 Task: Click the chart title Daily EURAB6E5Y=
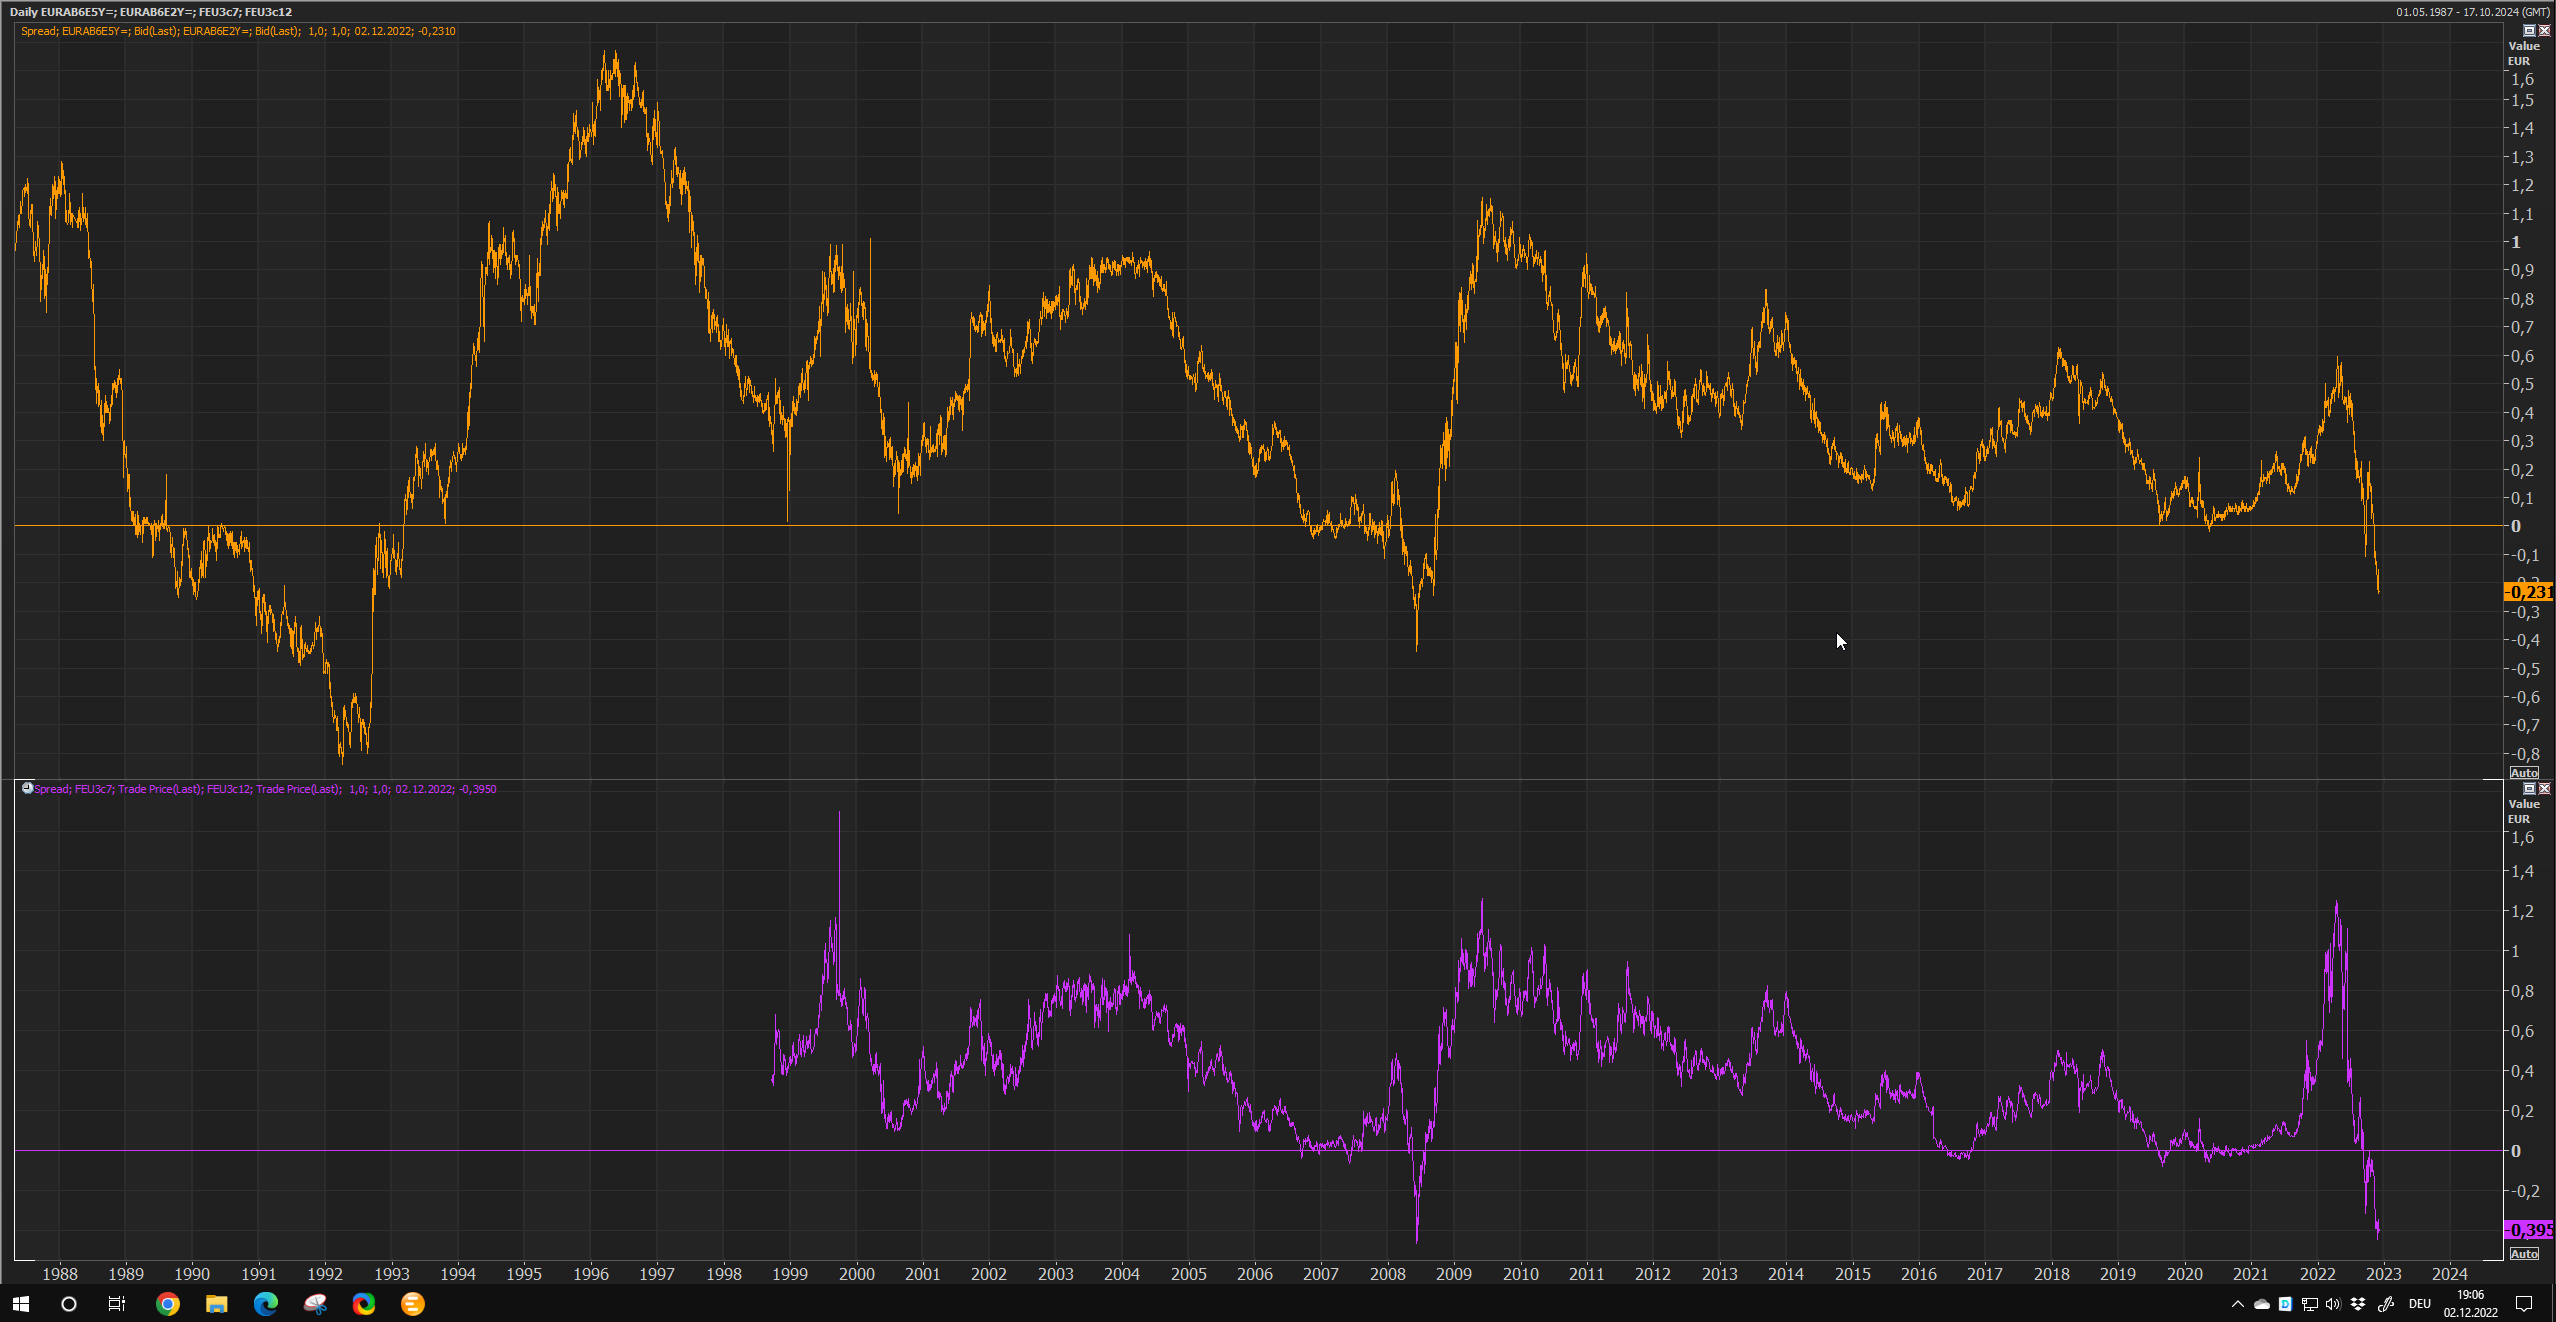pos(150,12)
